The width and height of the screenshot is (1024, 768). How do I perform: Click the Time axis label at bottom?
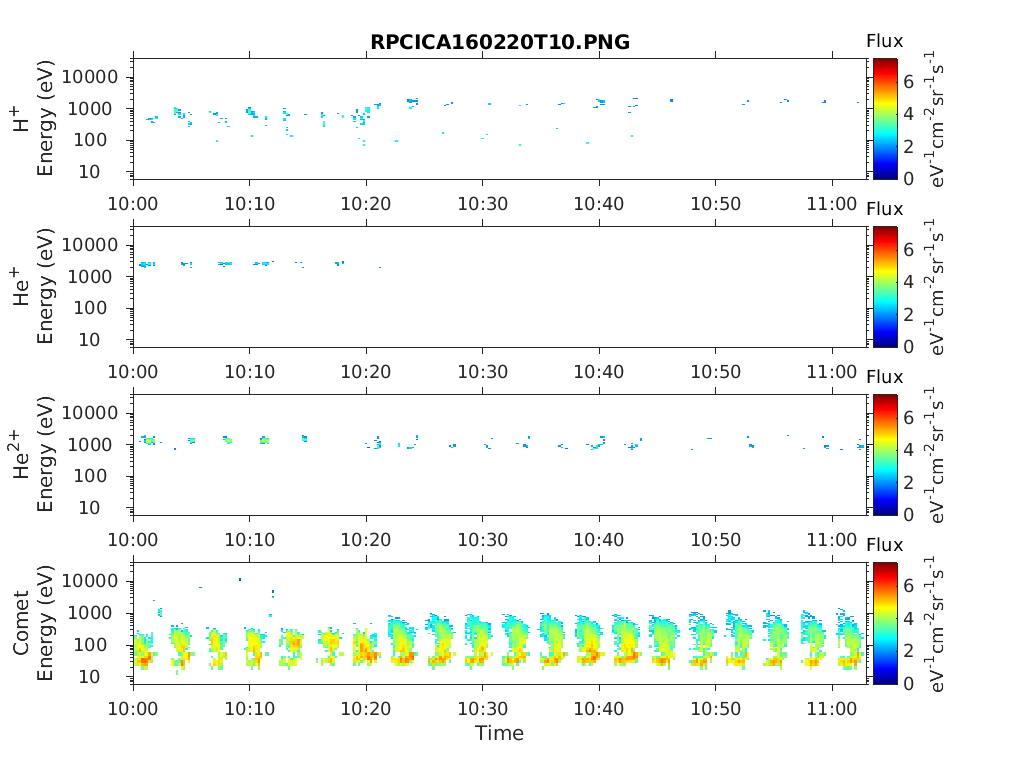(500, 733)
